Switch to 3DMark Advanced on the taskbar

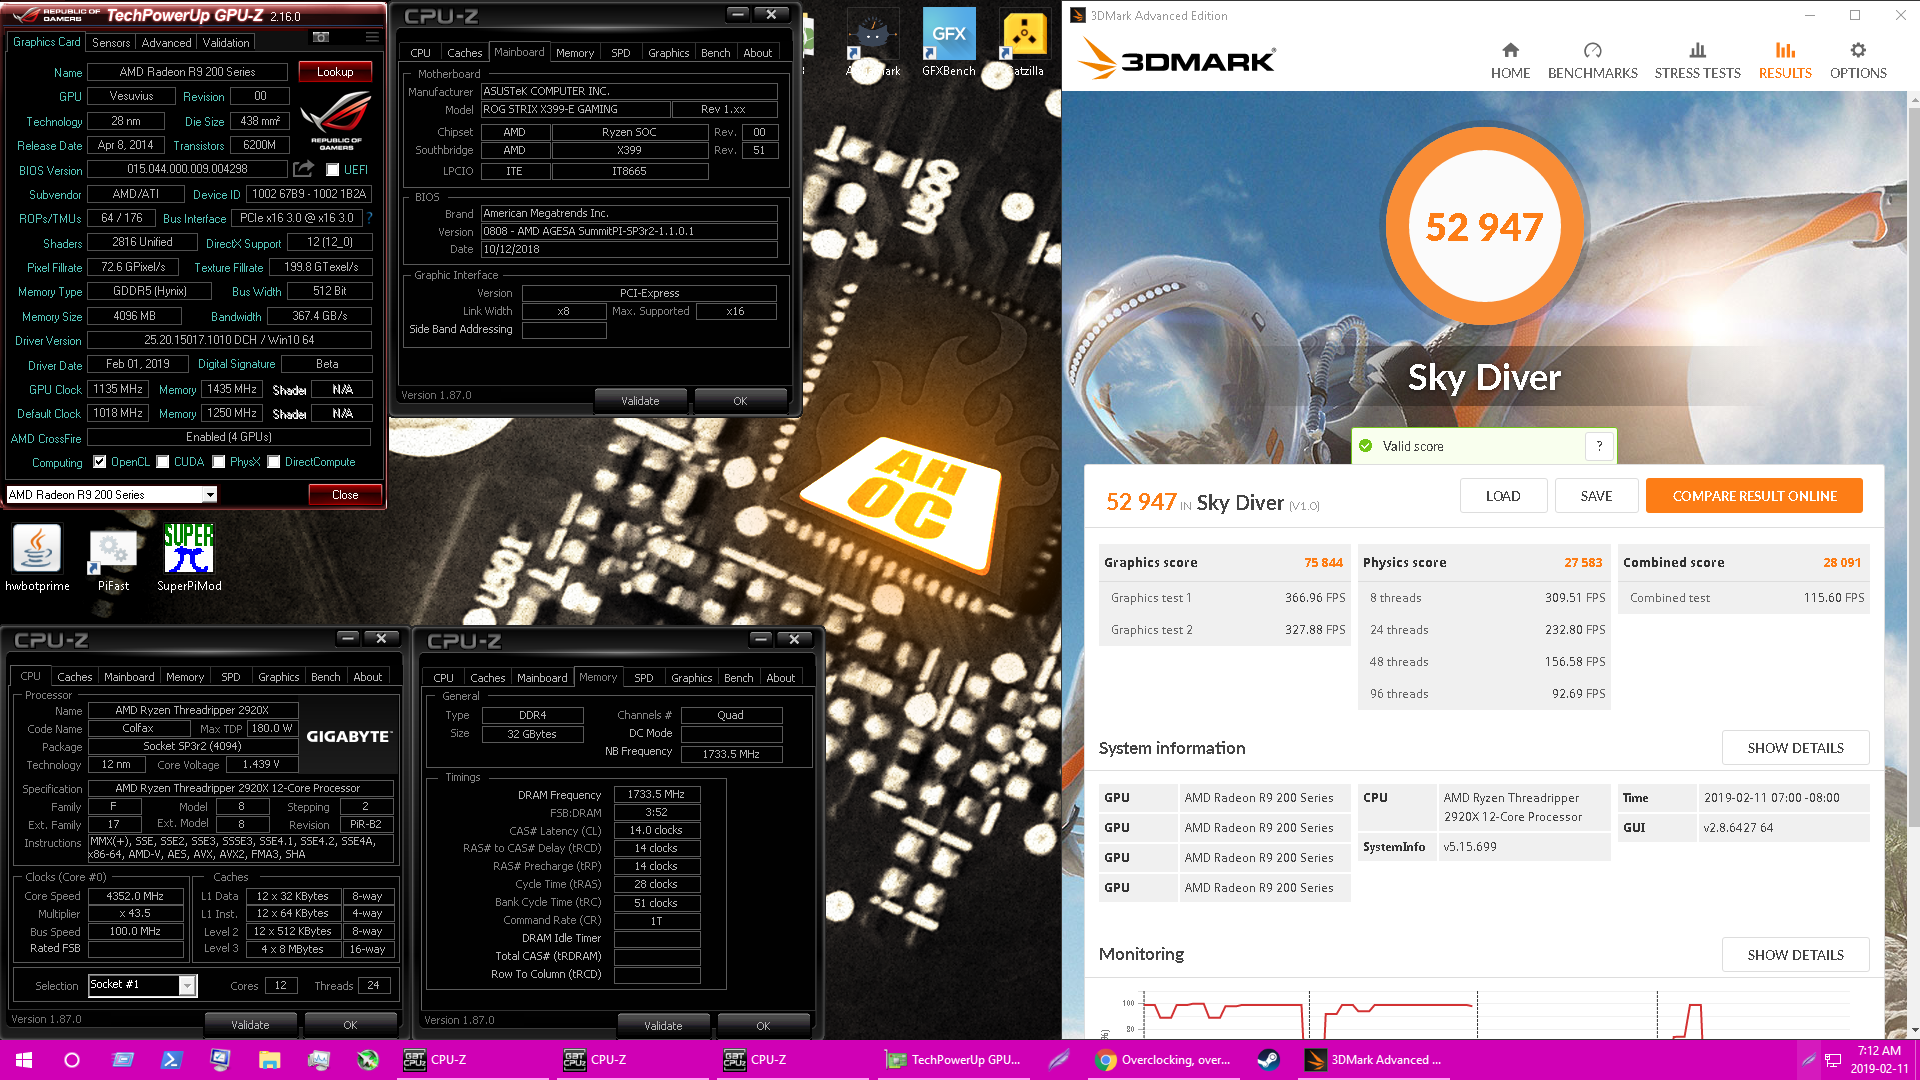pyautogui.click(x=1375, y=1060)
